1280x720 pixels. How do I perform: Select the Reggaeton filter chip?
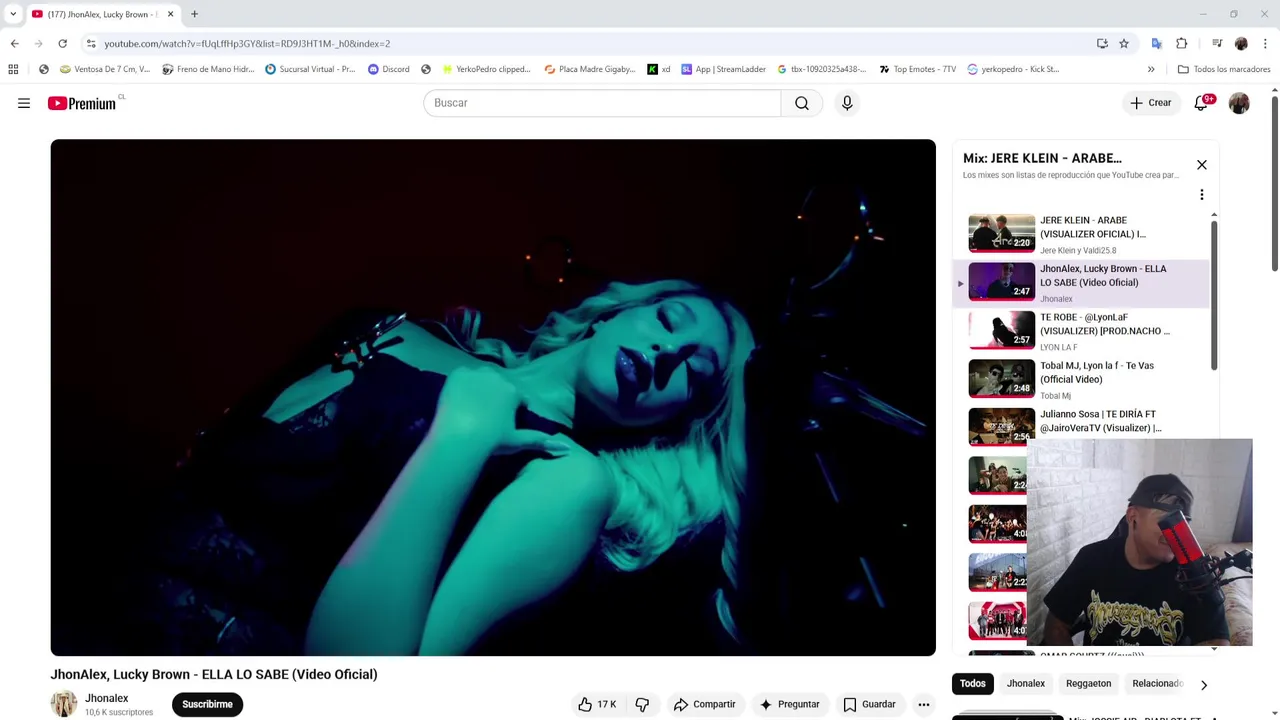coord(1089,684)
